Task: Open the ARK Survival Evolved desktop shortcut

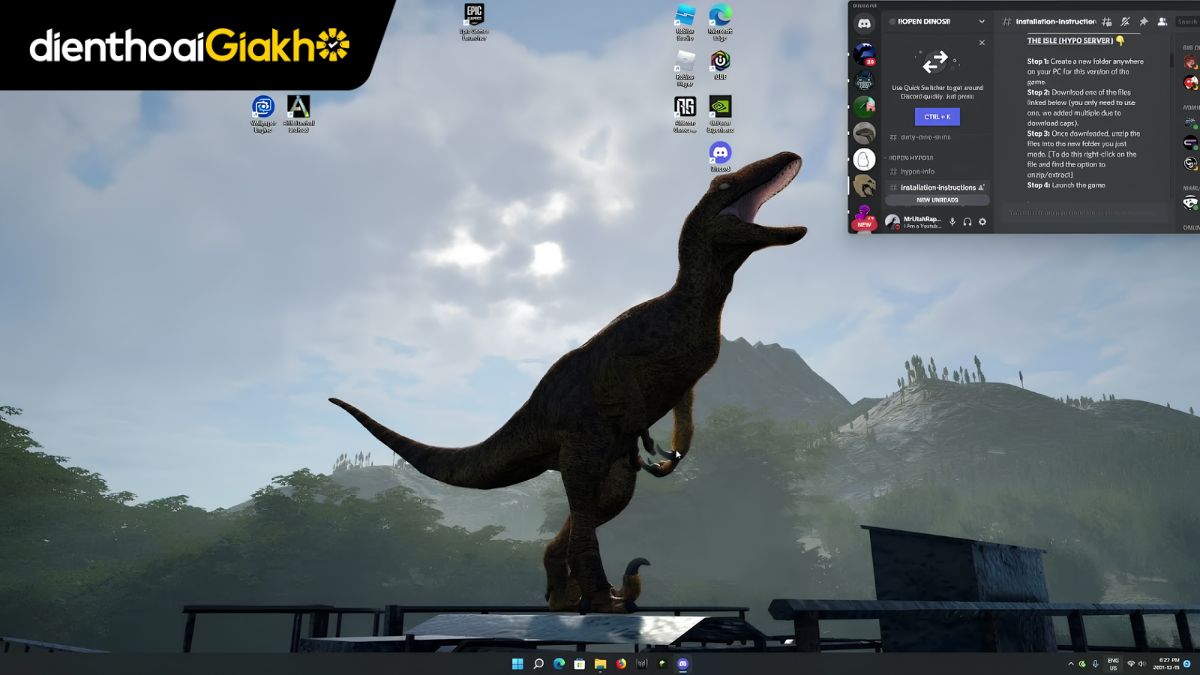Action: click(x=298, y=113)
